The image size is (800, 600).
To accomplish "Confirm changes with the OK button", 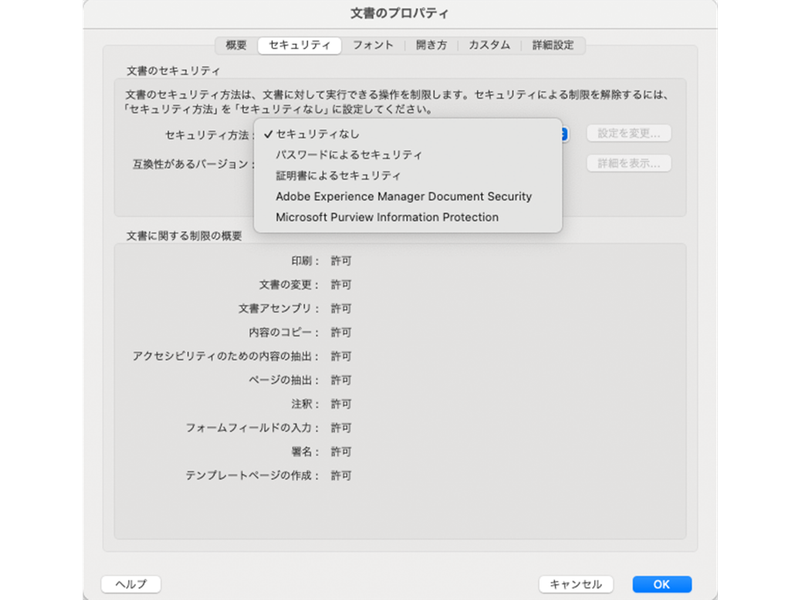I will (x=662, y=584).
